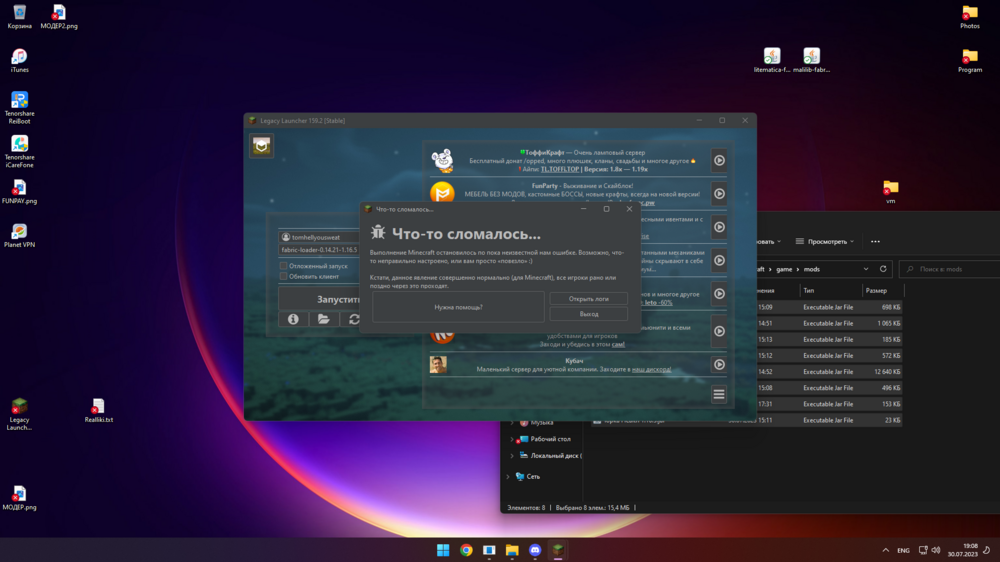Viewport: 1000px width, 562px height.
Task: Click the FunParty server logo
Action: (442, 193)
